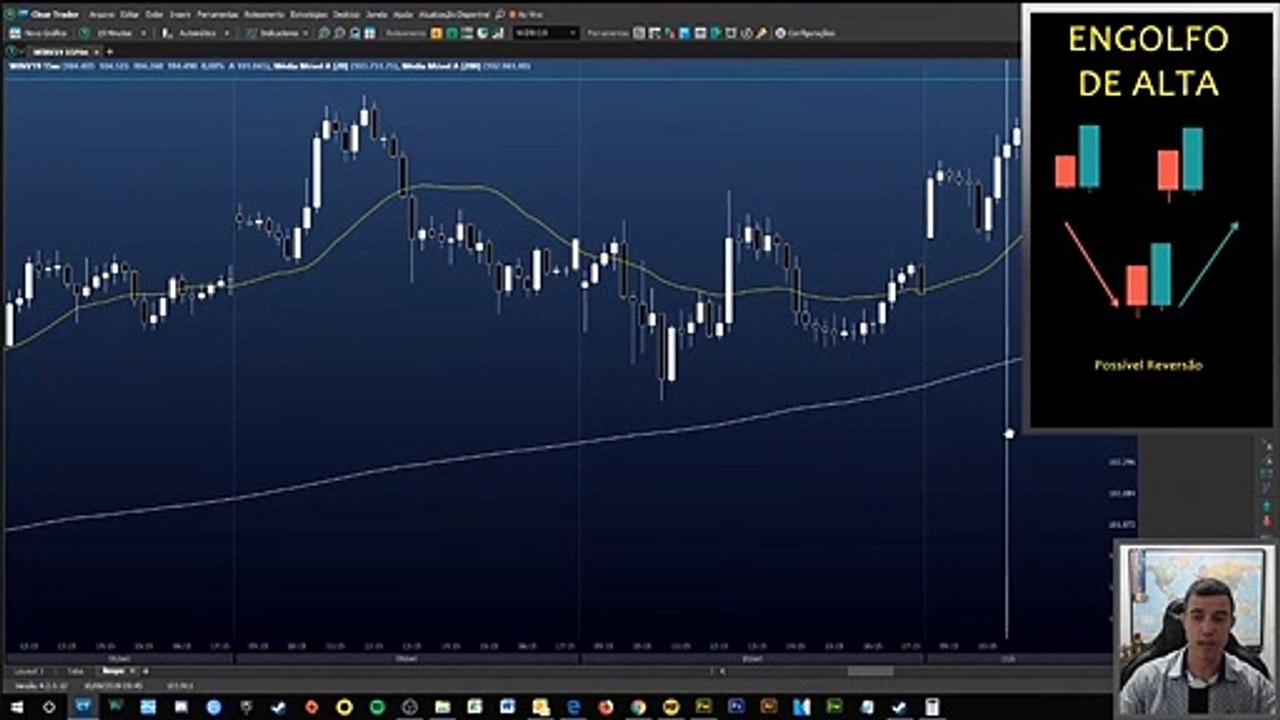Click the Cortana circle in taskbar
The height and width of the screenshot is (720, 1280).
pyautogui.click(x=49, y=706)
